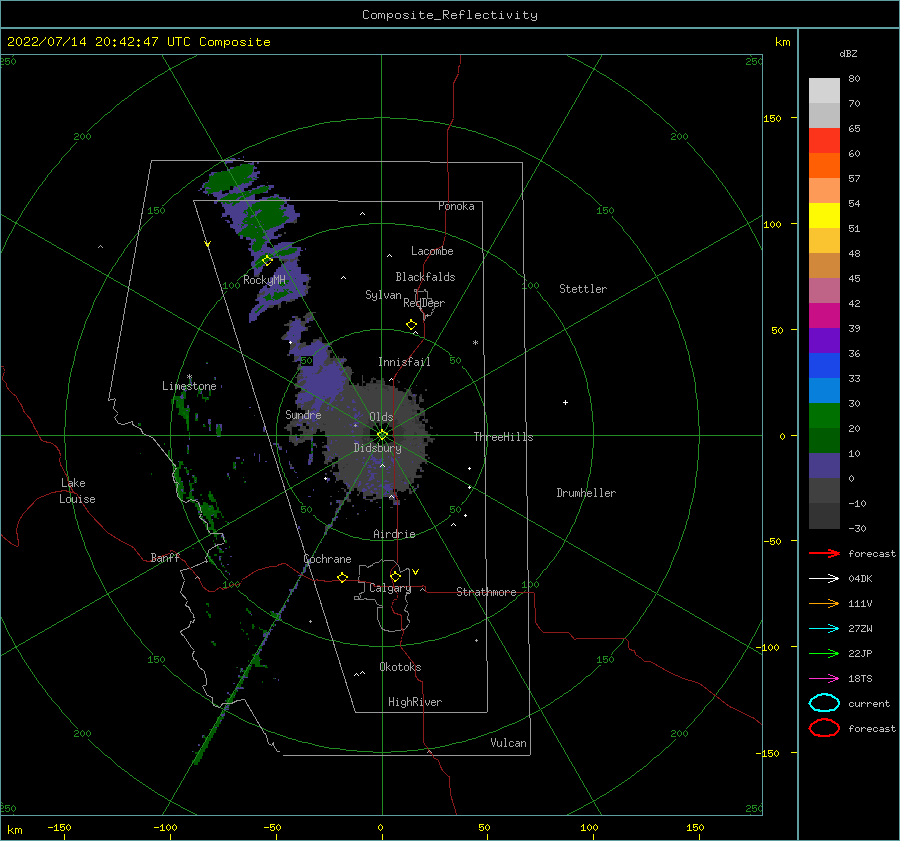Select the slate 0-10 dBZ swatch
The width and height of the screenshot is (900, 841).
pos(824,466)
